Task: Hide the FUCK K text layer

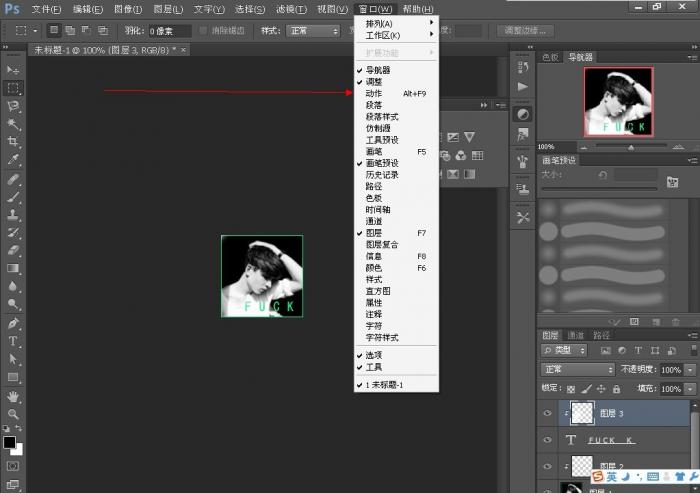Action: [x=548, y=440]
